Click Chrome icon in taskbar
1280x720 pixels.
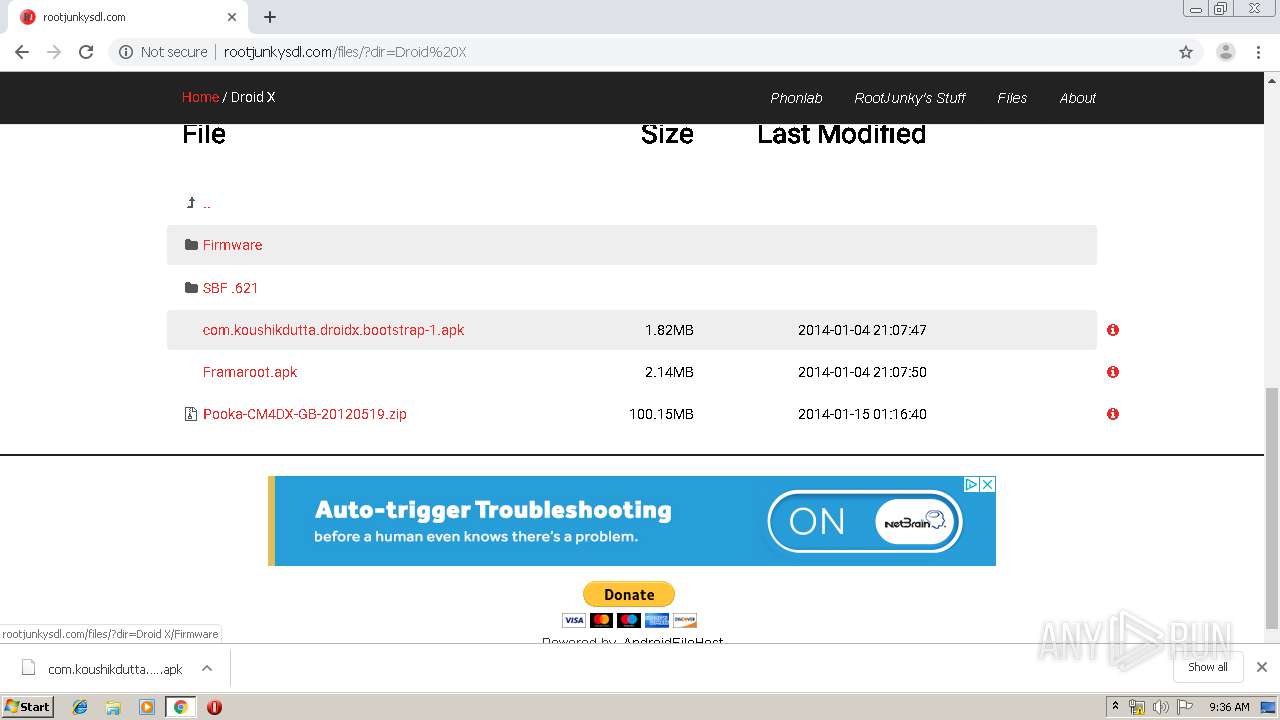pyautogui.click(x=180, y=707)
